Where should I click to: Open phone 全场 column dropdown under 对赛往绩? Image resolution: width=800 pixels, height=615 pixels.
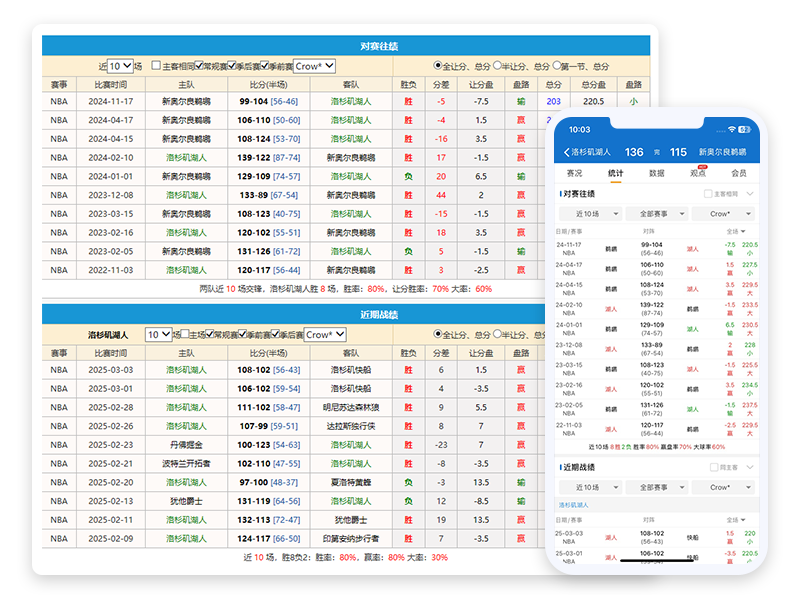736,231
